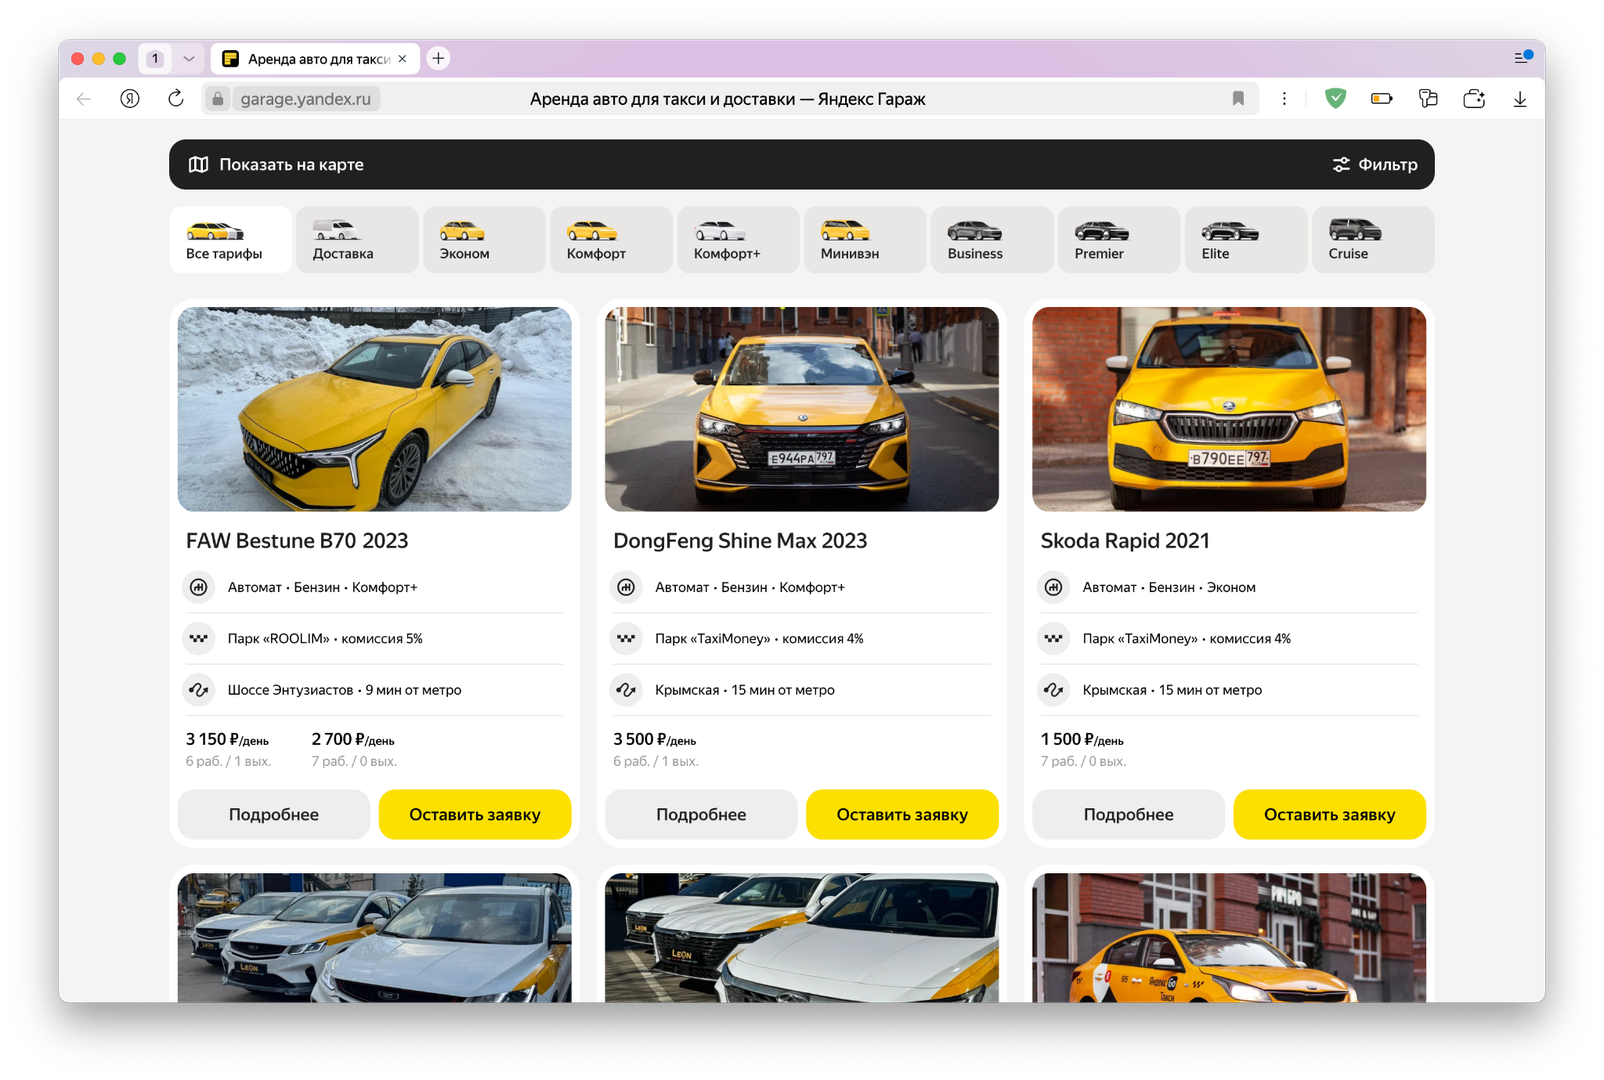The image size is (1604, 1080).
Task: Select the Доставка tariff tab
Action: coord(357,240)
